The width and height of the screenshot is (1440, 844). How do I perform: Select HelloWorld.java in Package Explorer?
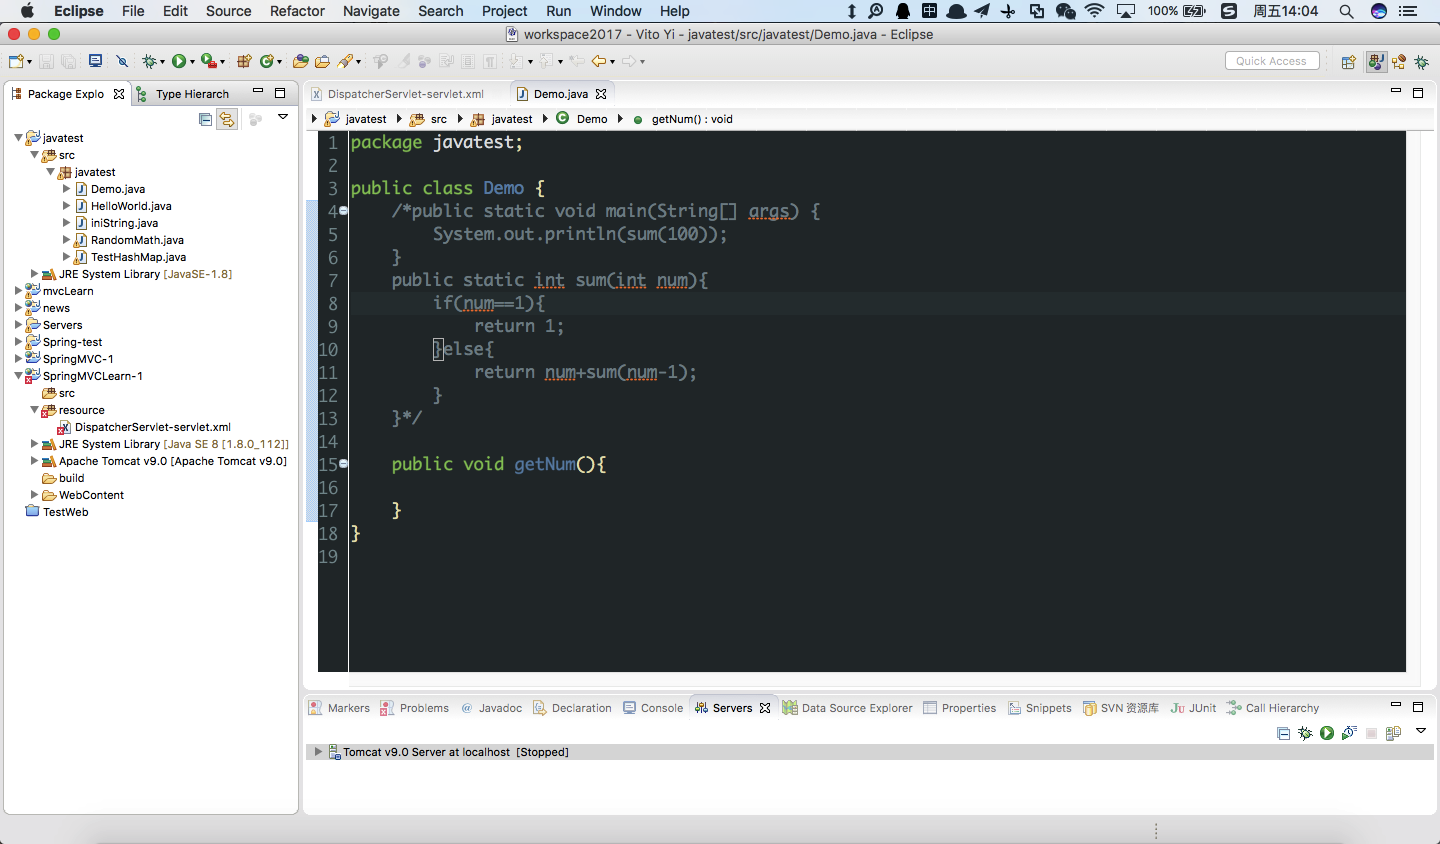point(131,206)
